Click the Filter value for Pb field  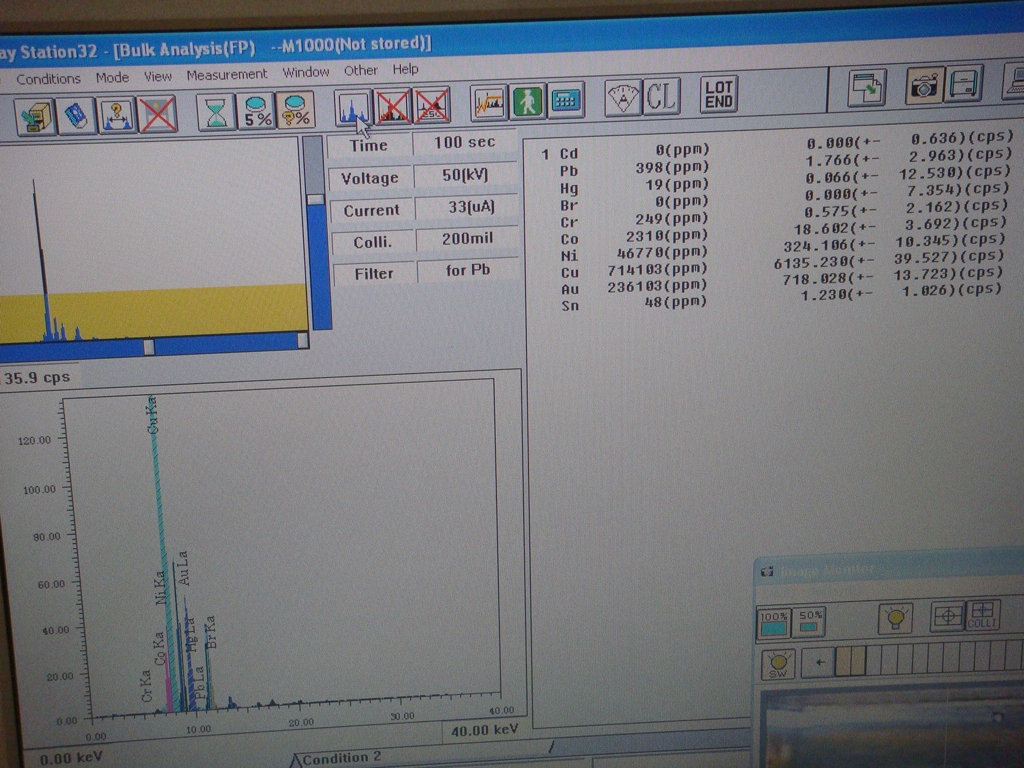pyautogui.click(x=468, y=270)
